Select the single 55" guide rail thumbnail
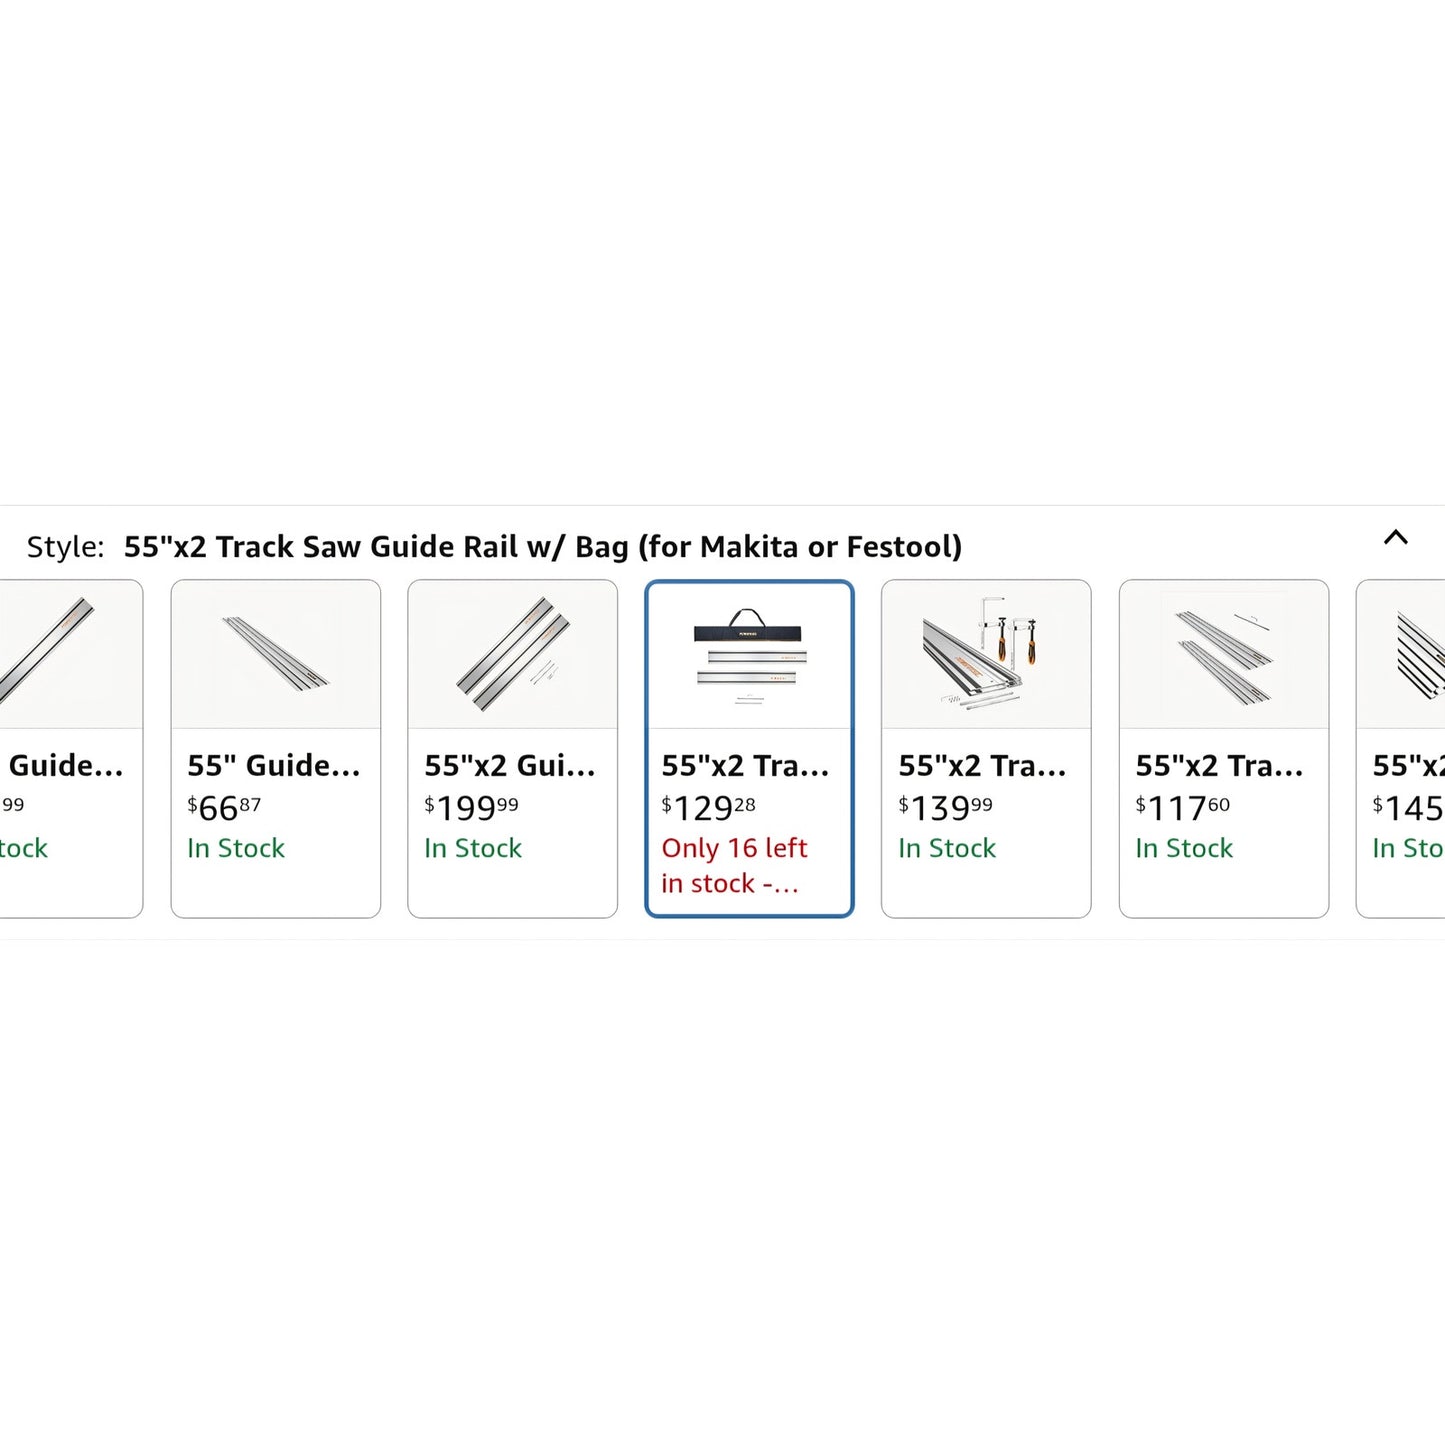Viewport: 1445px width, 1445px height. click(x=275, y=654)
